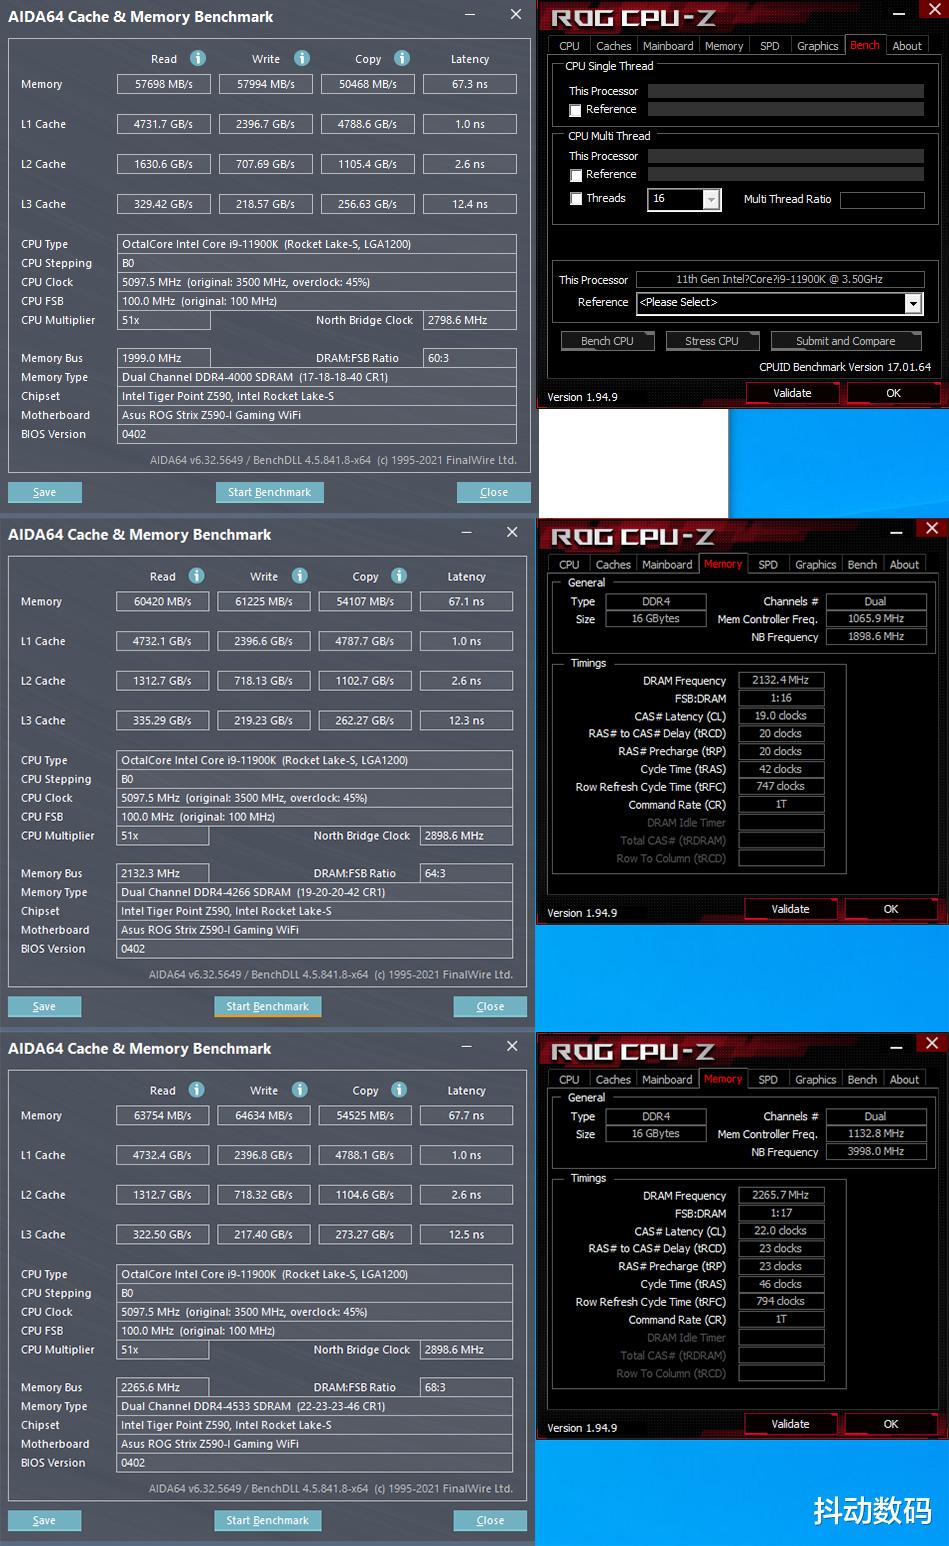The height and width of the screenshot is (1546, 949).
Task: Select Memory tab in top CPU-Z window
Action: coord(724,46)
